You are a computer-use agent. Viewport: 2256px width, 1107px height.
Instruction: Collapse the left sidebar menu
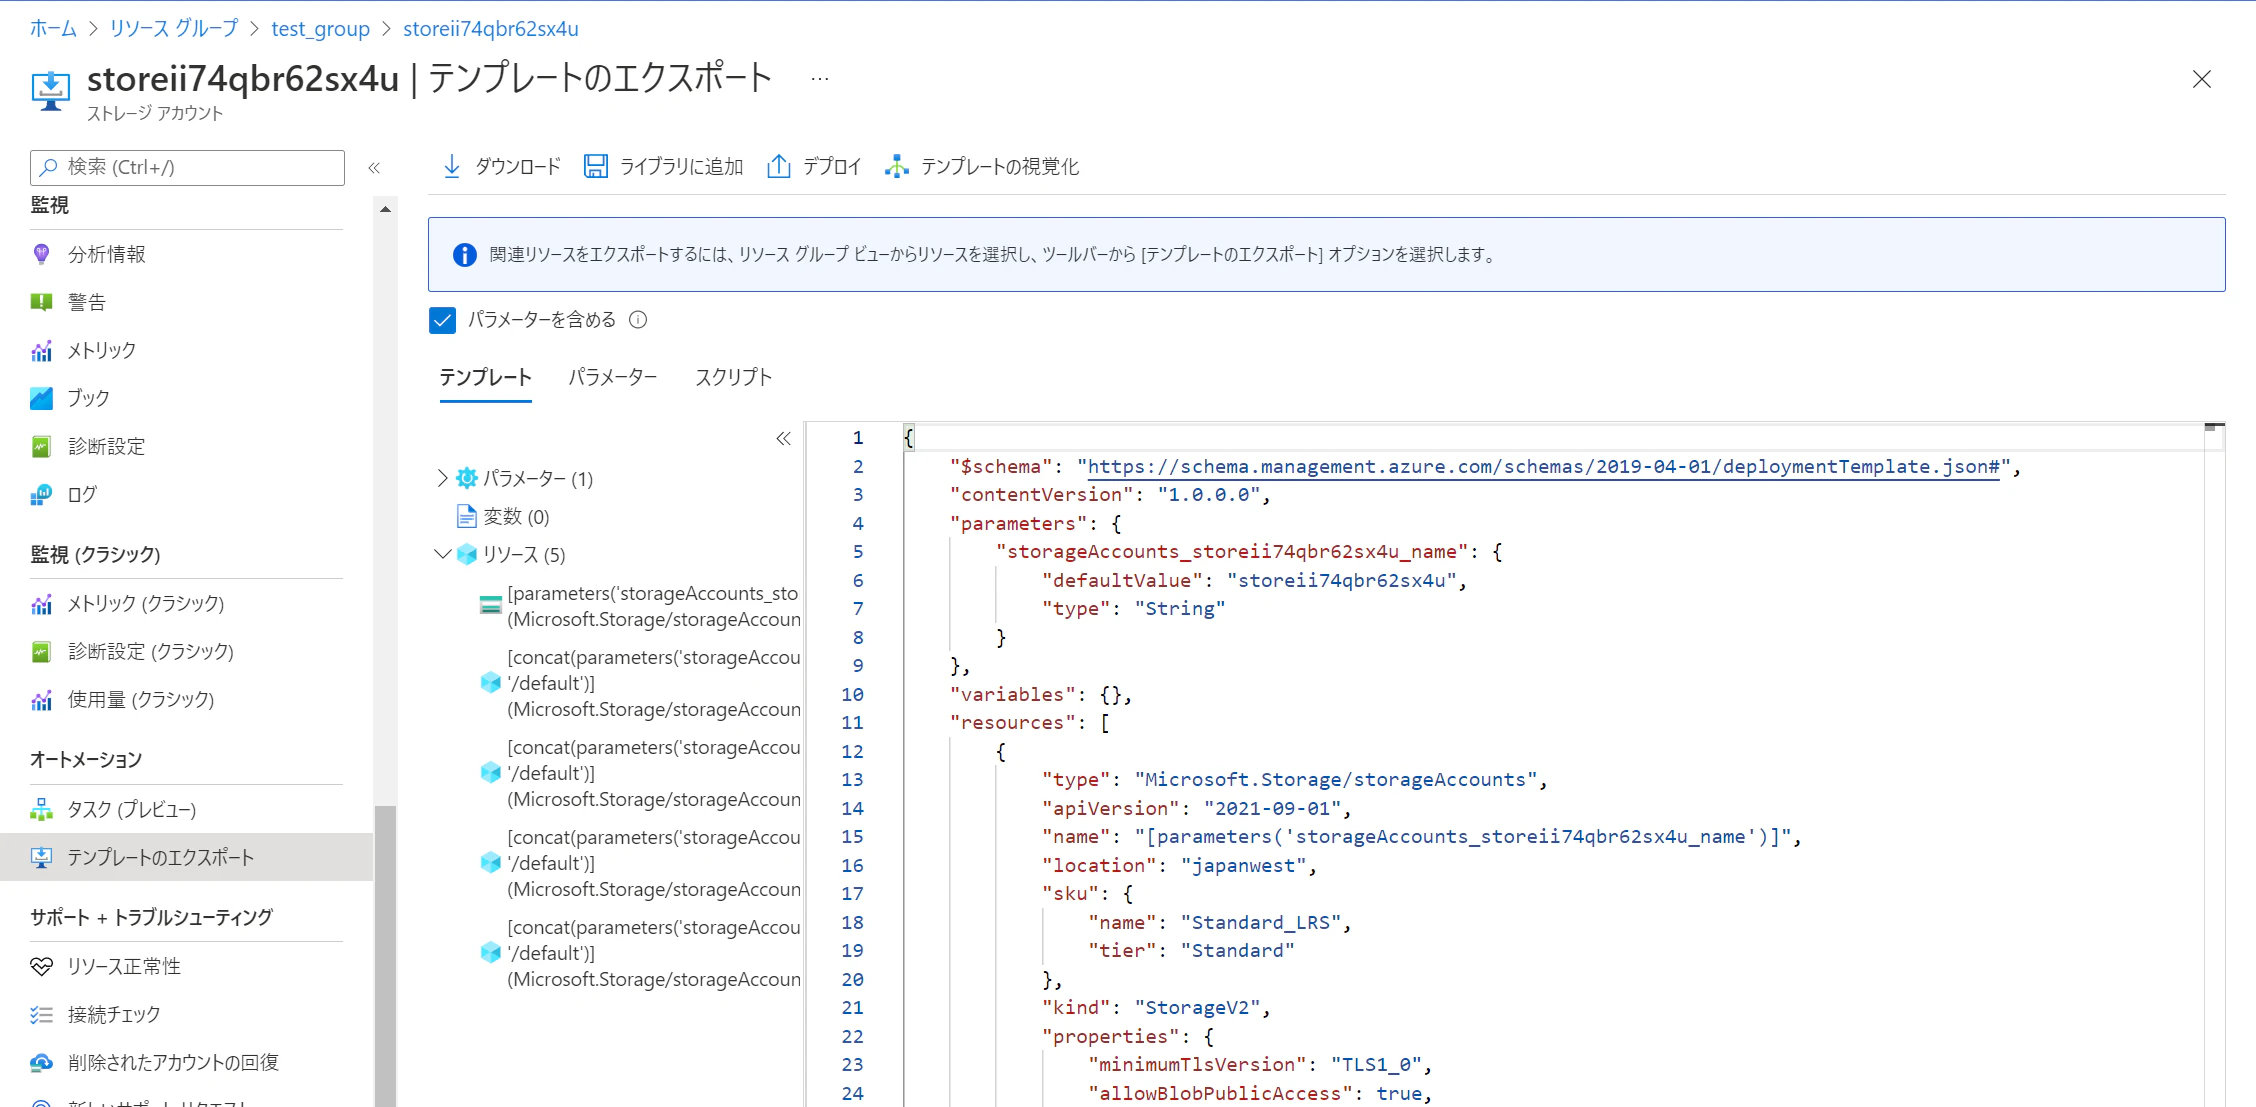[374, 168]
